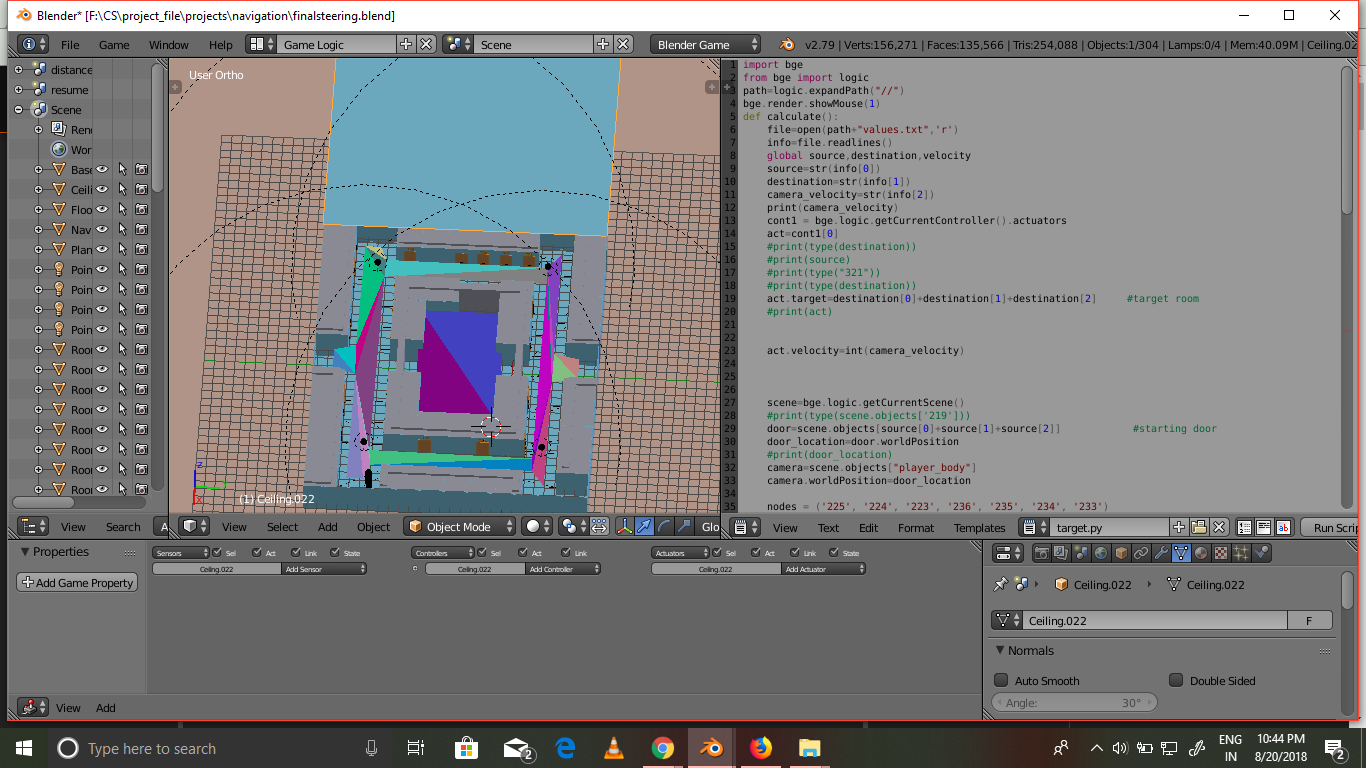Toggle line numbers in the text editor
This screenshot has width=1366, height=768.
point(1244,527)
